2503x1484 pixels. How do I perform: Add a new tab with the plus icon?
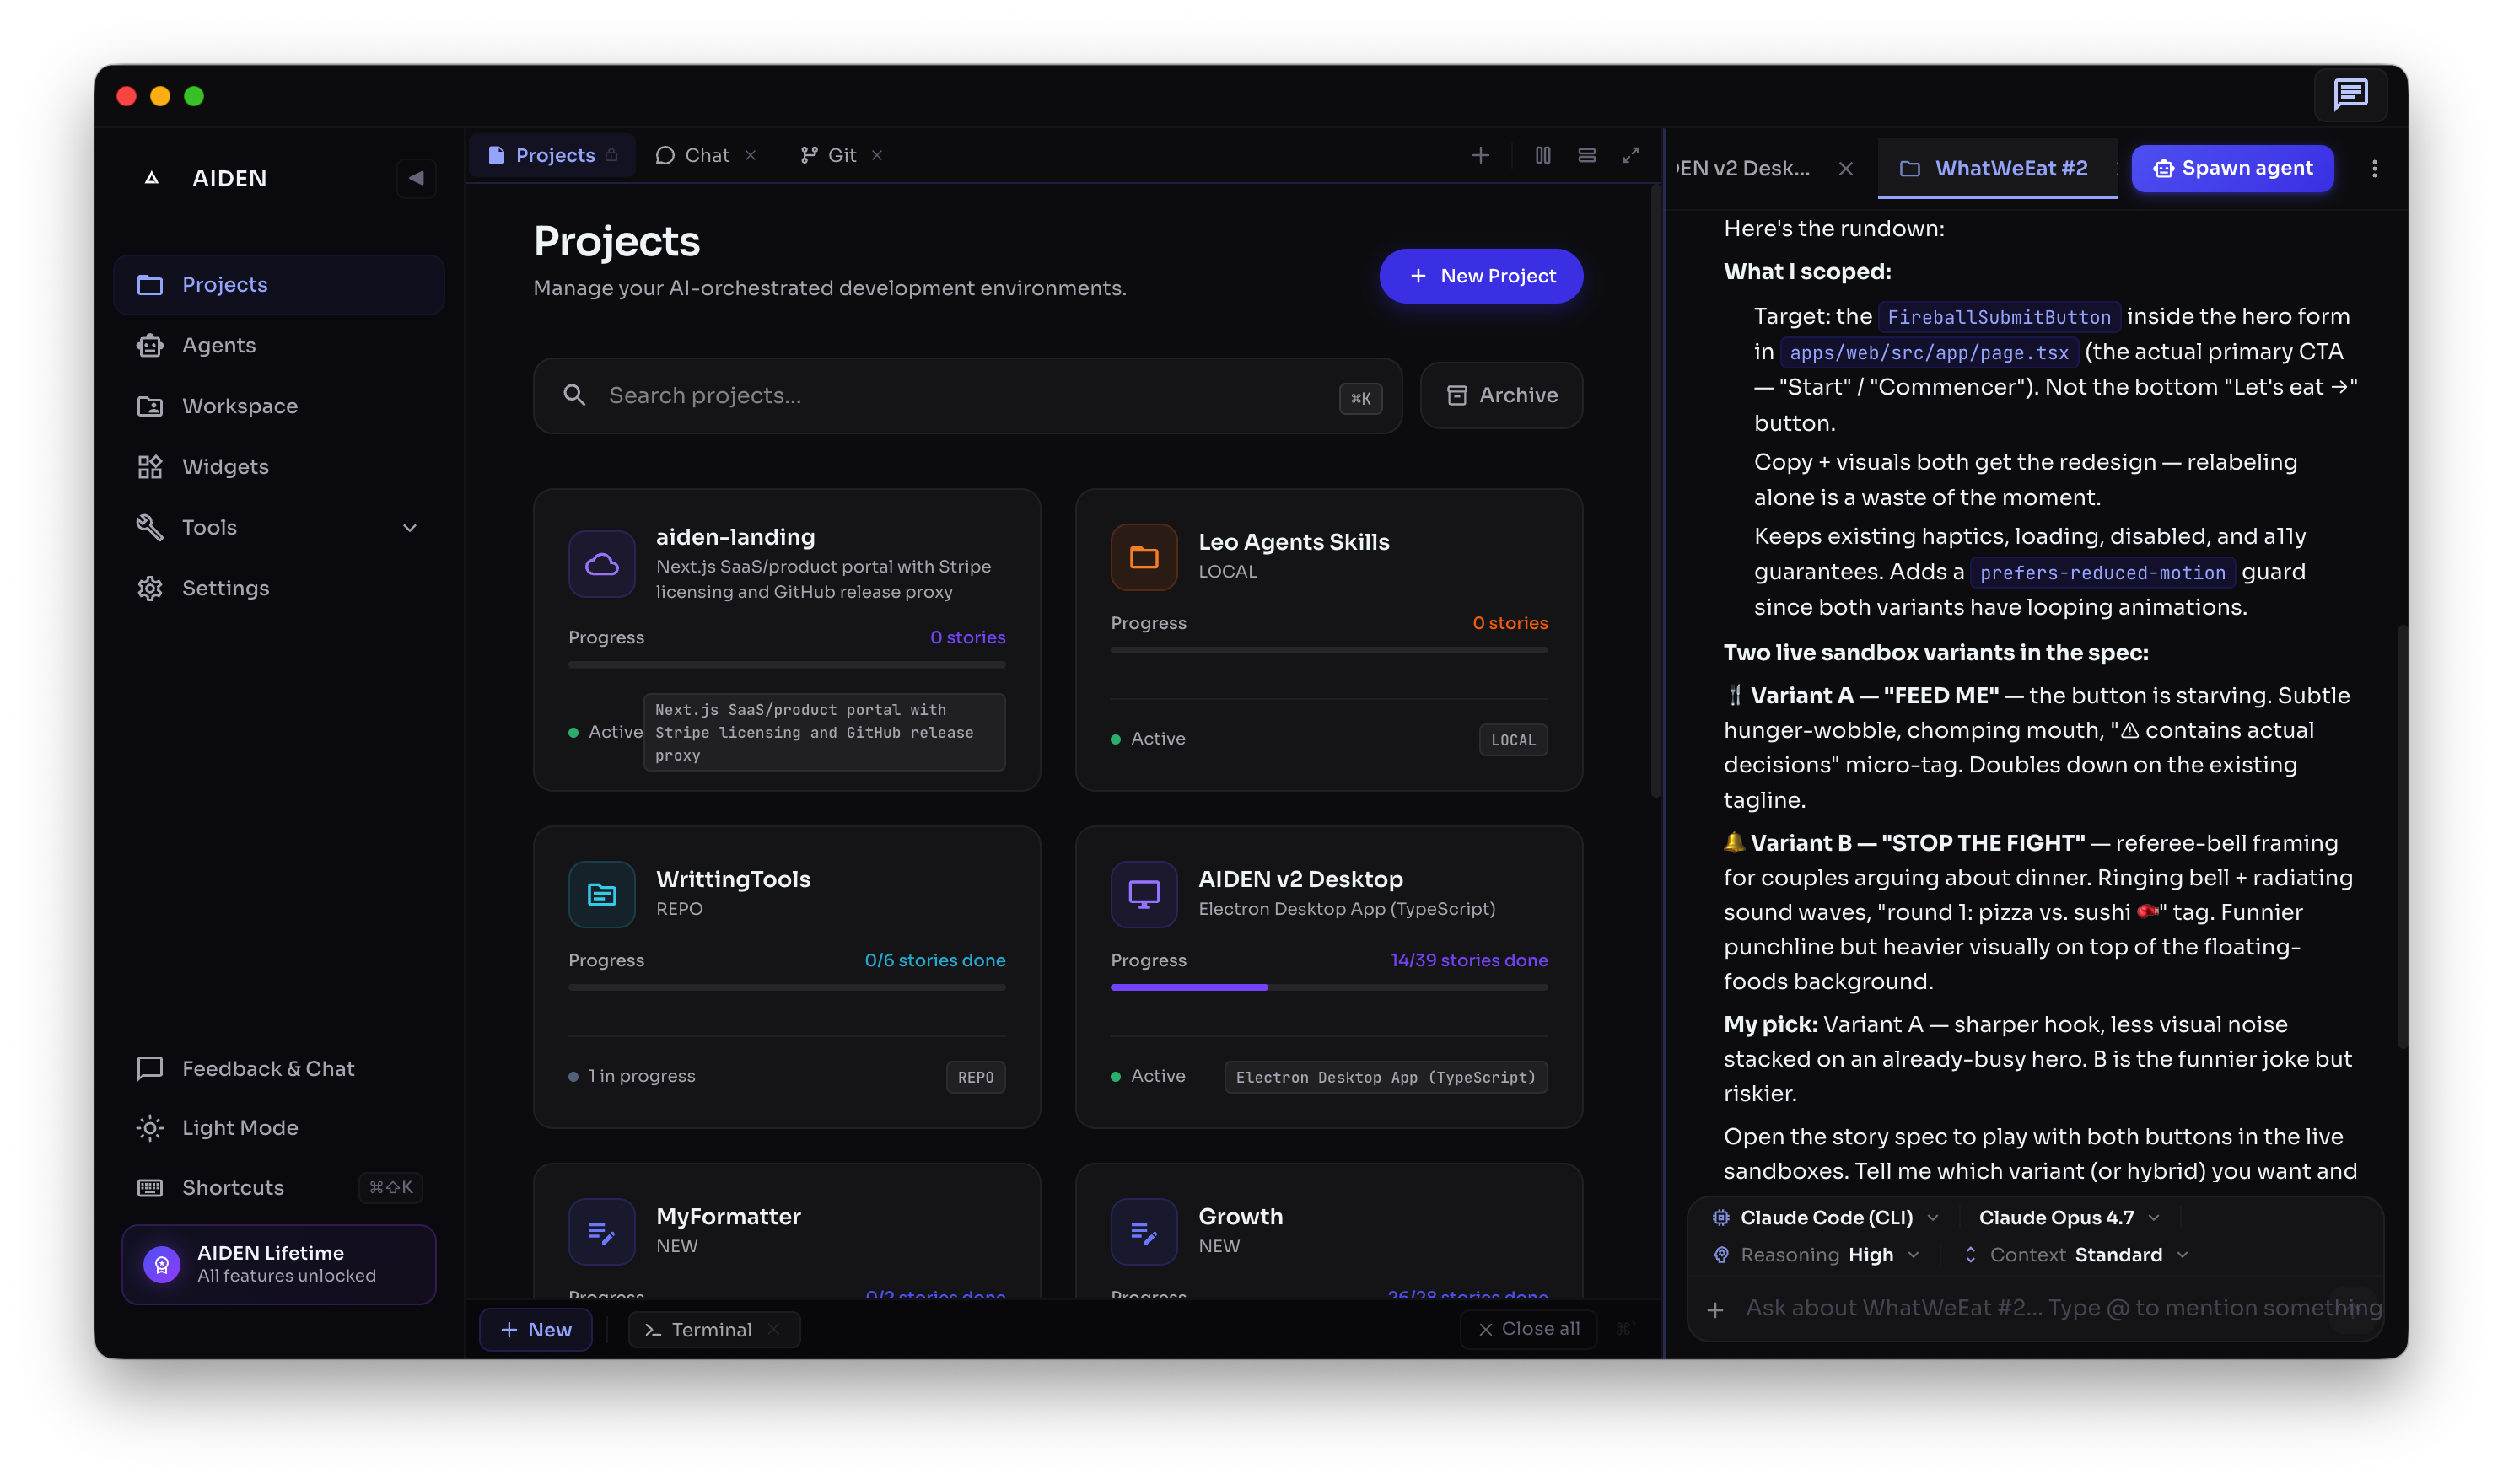point(1480,155)
